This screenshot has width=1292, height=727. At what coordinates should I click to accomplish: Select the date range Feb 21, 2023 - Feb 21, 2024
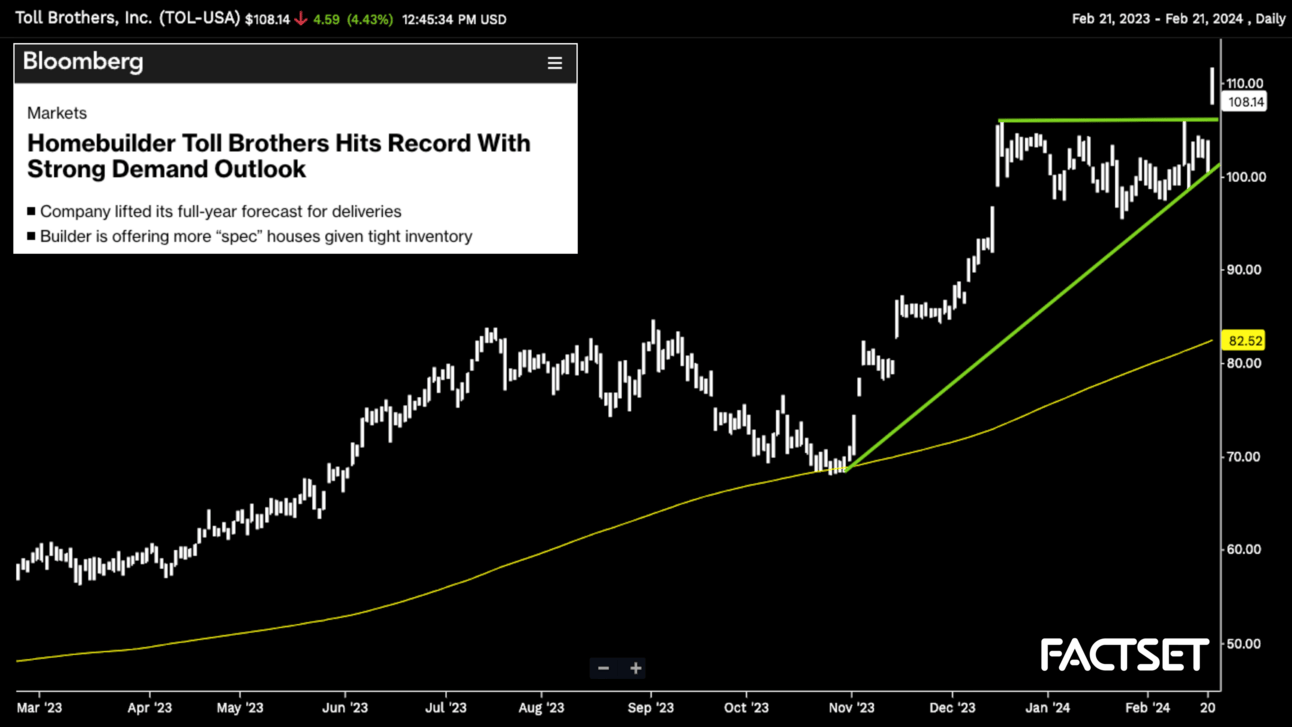coord(1160,19)
